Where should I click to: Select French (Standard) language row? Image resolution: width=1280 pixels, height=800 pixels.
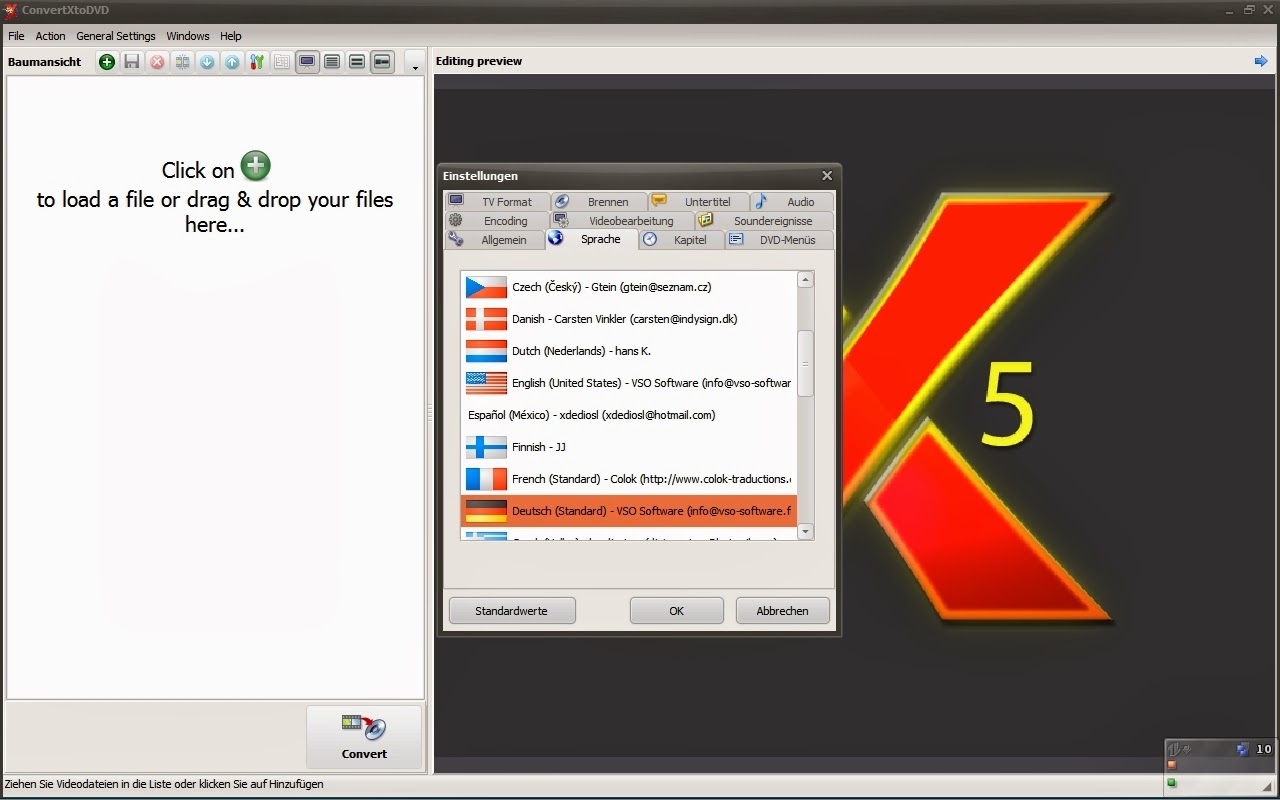(628, 479)
